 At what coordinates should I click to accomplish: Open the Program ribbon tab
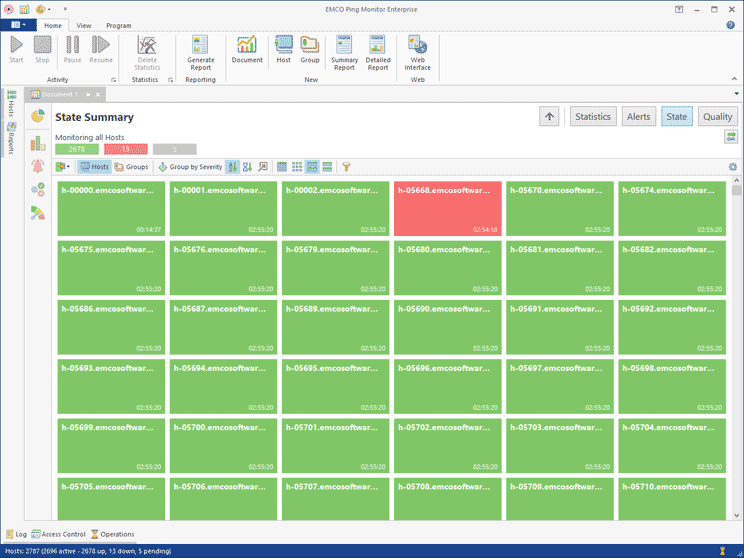(x=118, y=25)
